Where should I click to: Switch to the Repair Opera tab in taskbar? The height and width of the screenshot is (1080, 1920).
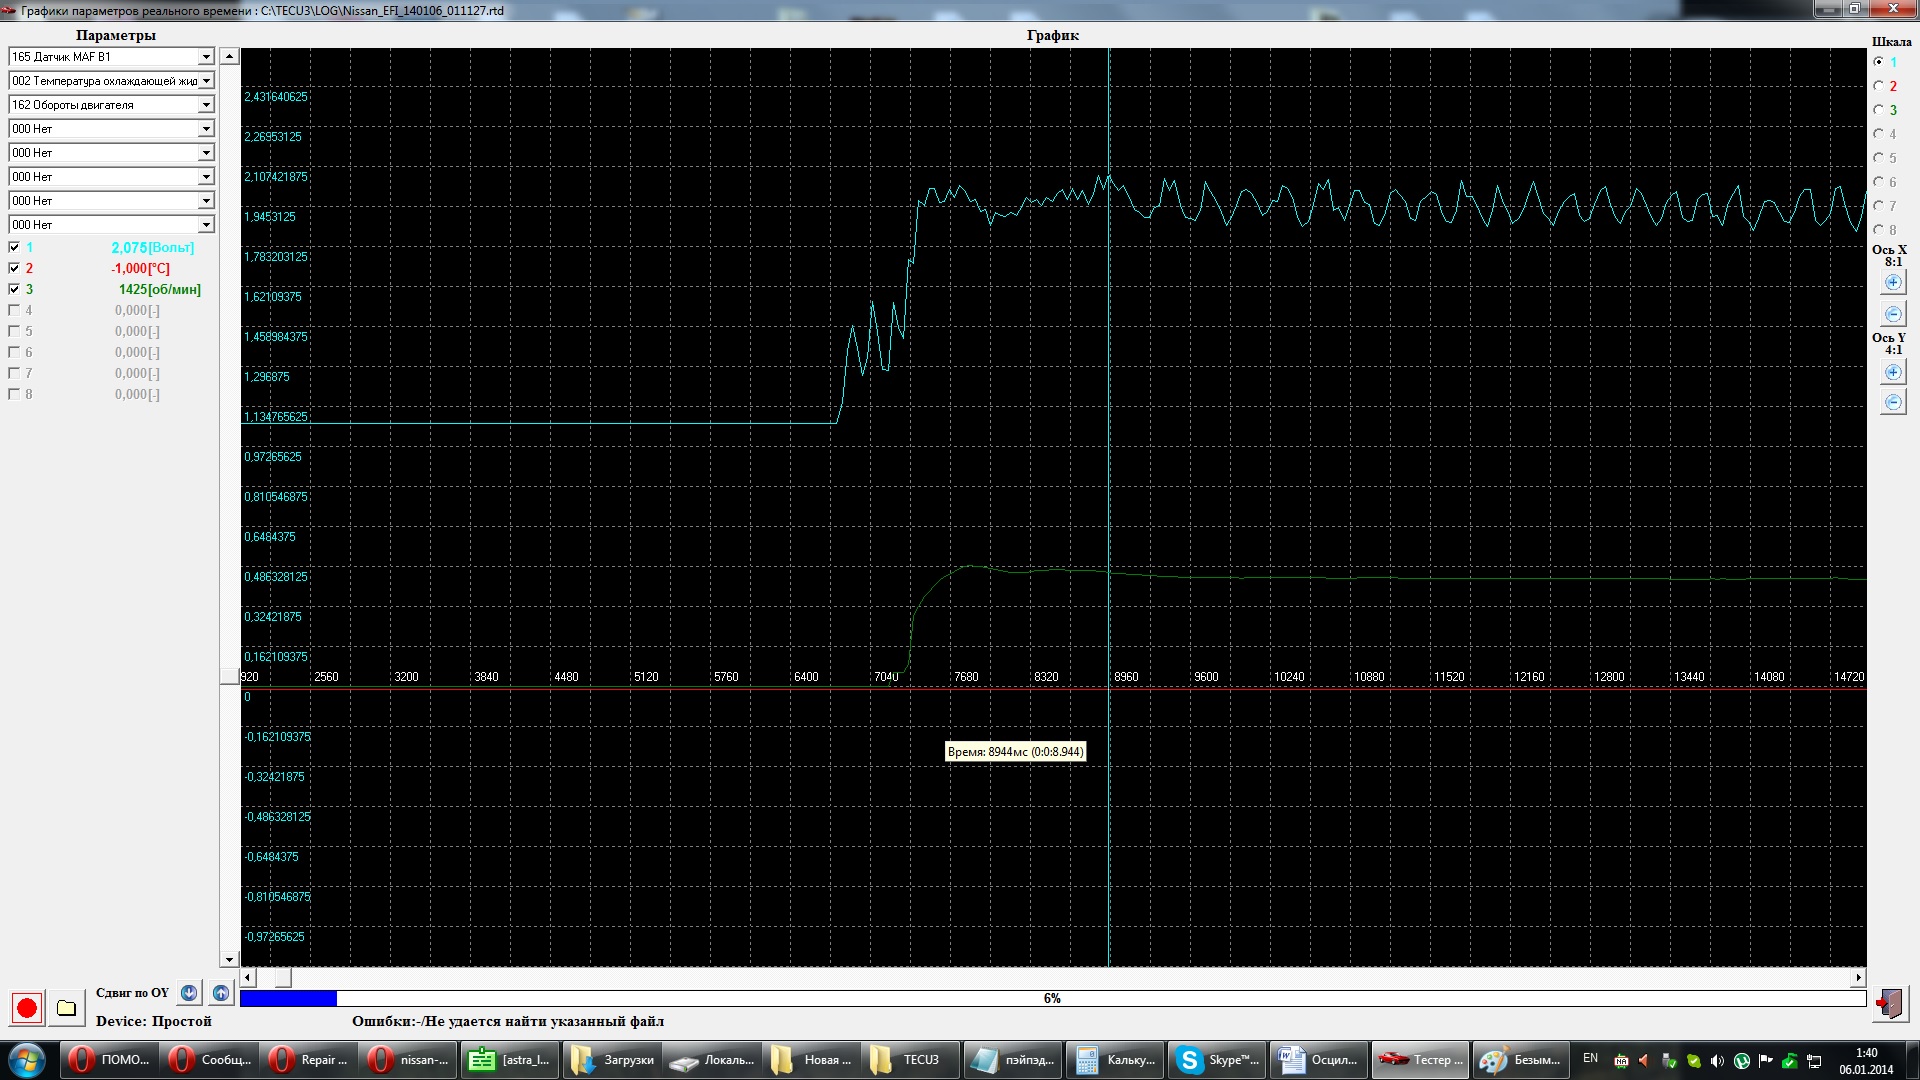tap(309, 1060)
